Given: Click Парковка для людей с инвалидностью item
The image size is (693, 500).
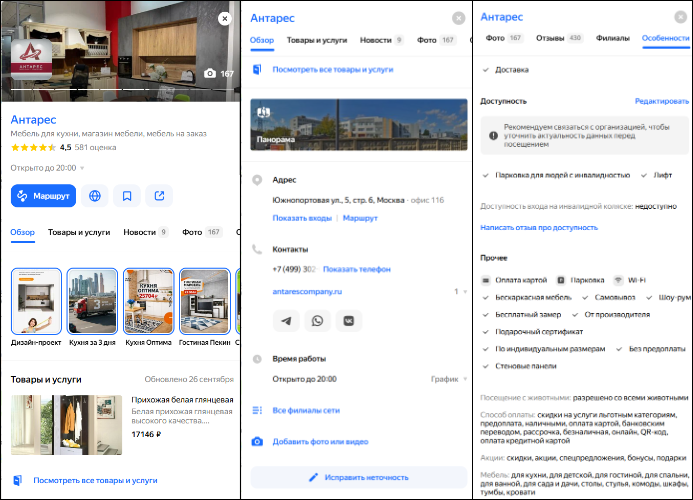Looking at the screenshot, I should point(556,175).
